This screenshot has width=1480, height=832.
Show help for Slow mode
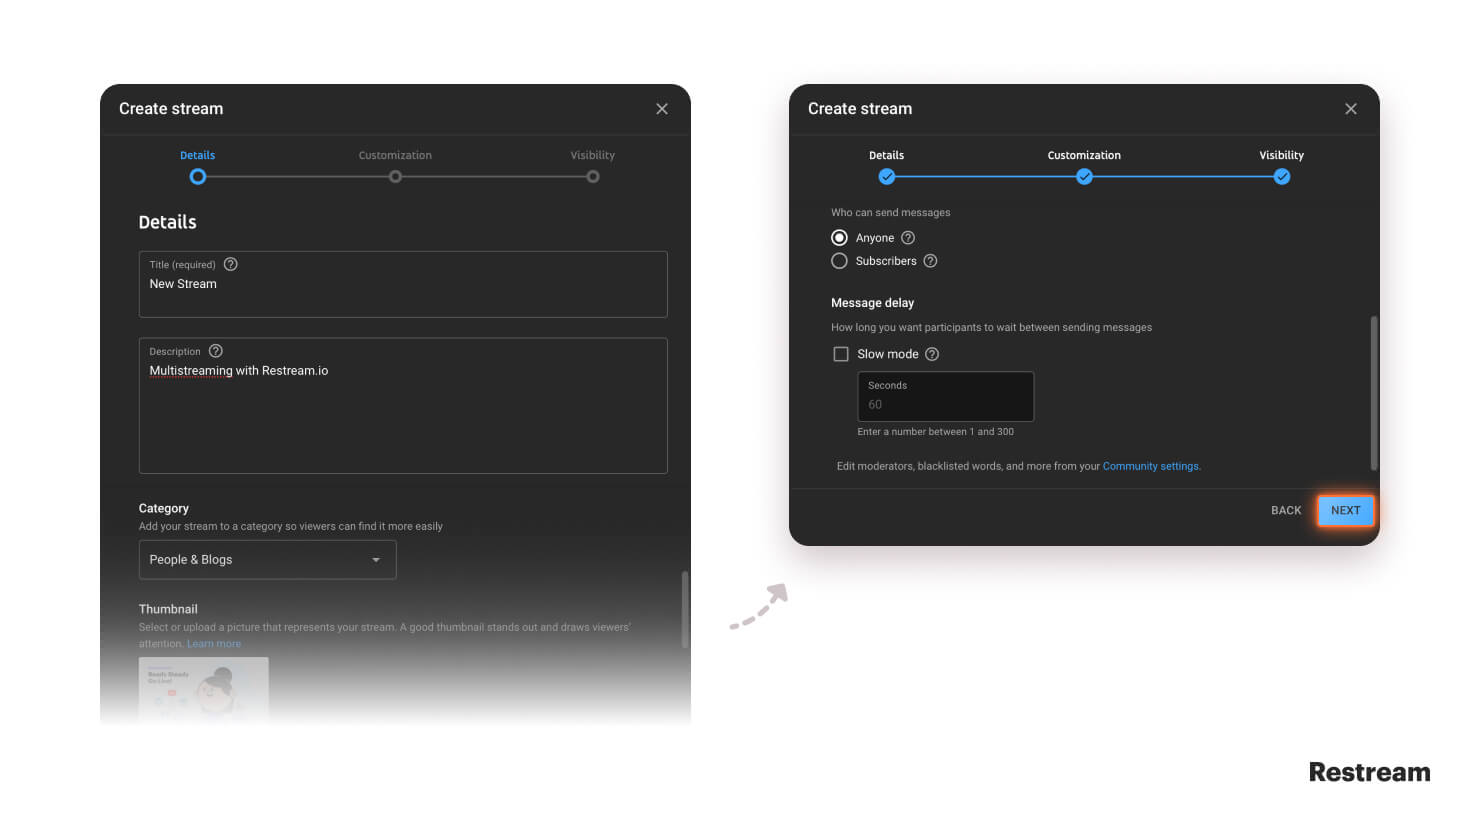point(932,354)
